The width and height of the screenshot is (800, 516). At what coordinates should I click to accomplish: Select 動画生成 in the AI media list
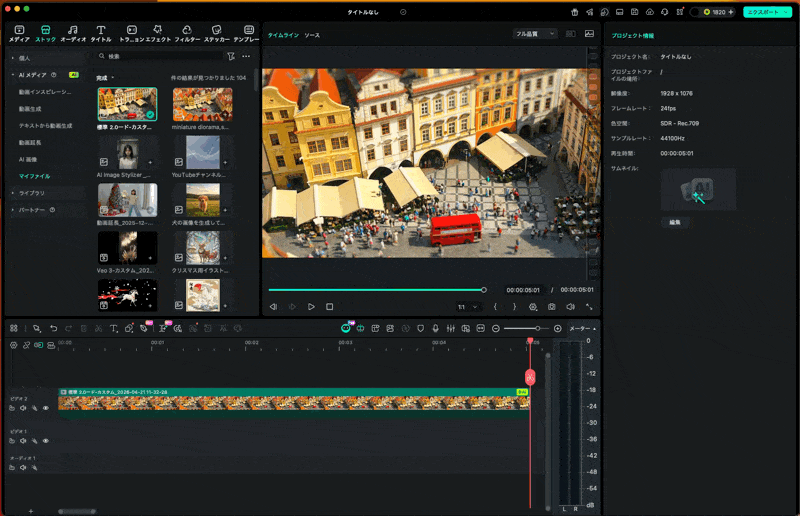click(30, 109)
